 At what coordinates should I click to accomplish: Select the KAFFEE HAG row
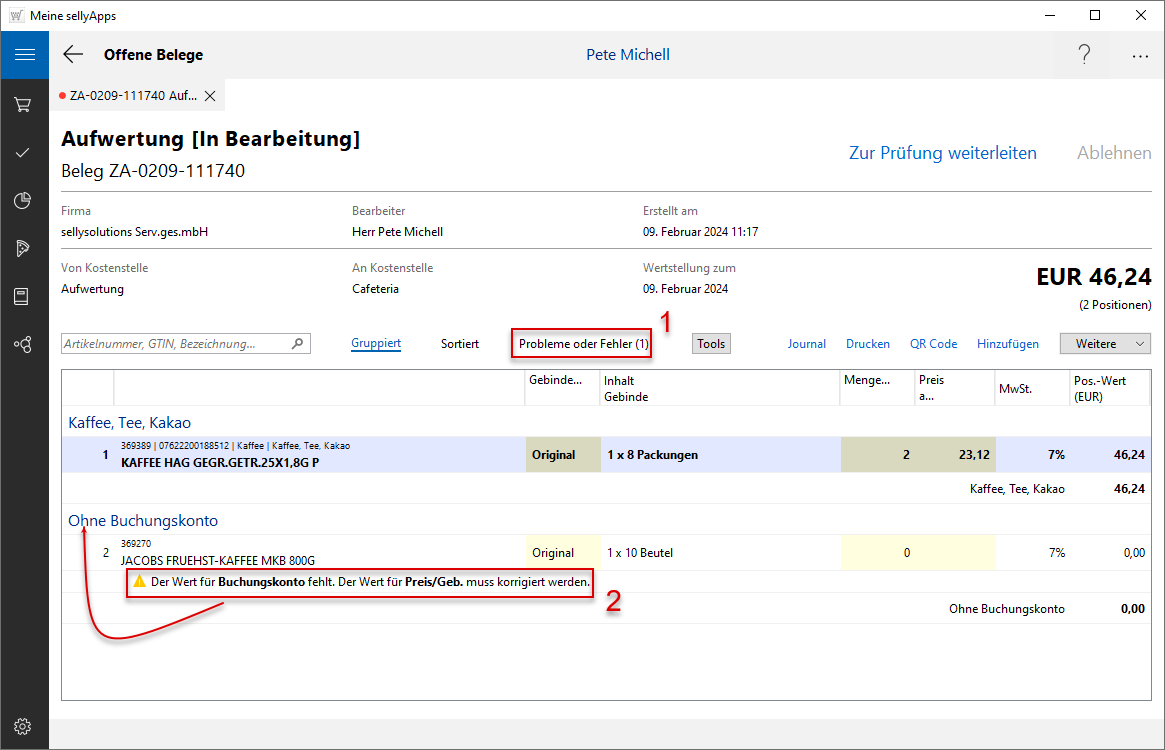point(320,455)
